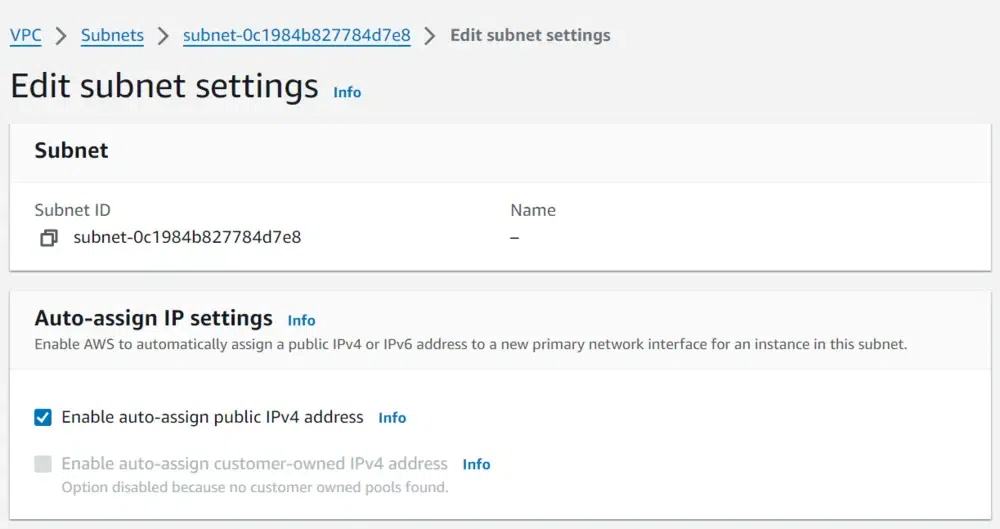Go to the VPC breadcrumb link
Screen dimensions: 1000x529
point(26,36)
